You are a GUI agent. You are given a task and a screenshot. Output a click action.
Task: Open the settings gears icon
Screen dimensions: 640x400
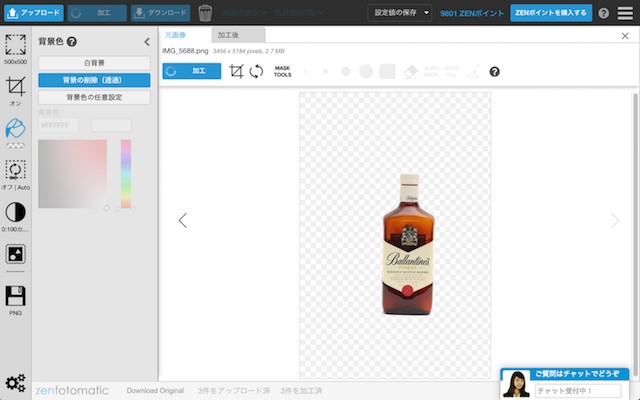(x=16, y=383)
